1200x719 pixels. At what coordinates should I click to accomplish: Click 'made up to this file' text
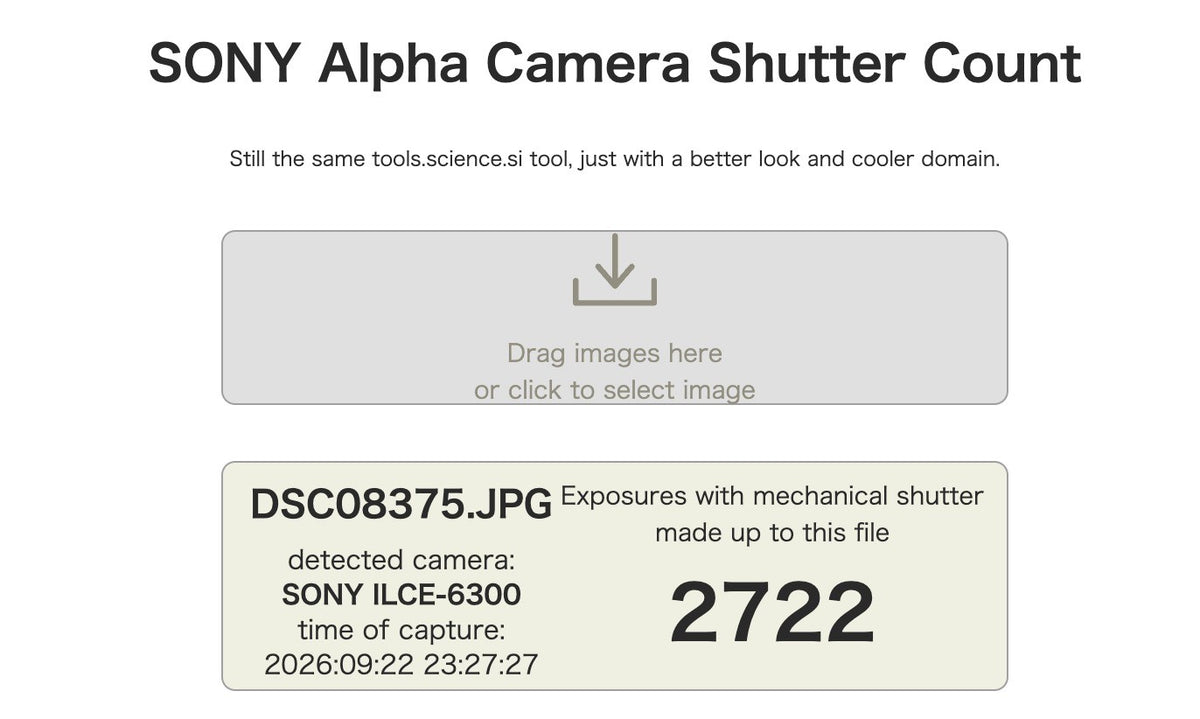pos(772,533)
